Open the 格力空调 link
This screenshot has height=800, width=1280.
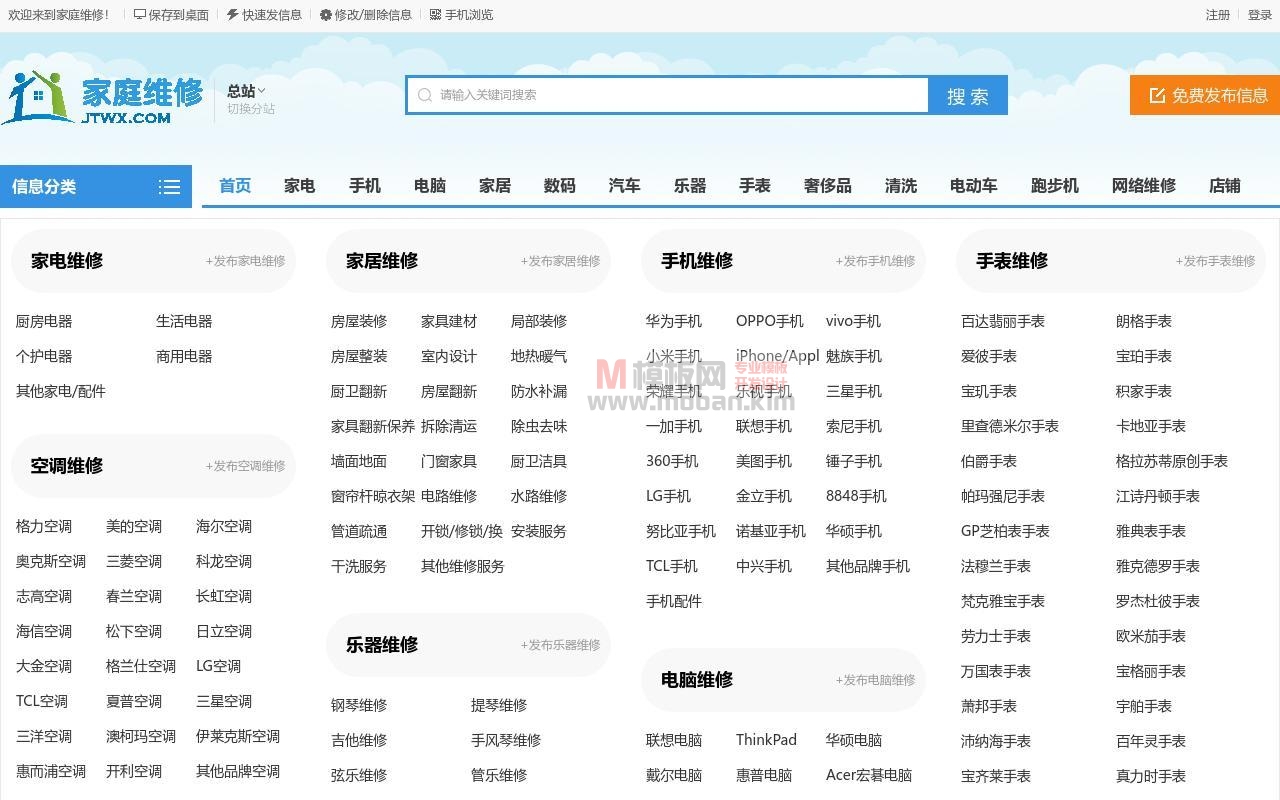click(44, 526)
